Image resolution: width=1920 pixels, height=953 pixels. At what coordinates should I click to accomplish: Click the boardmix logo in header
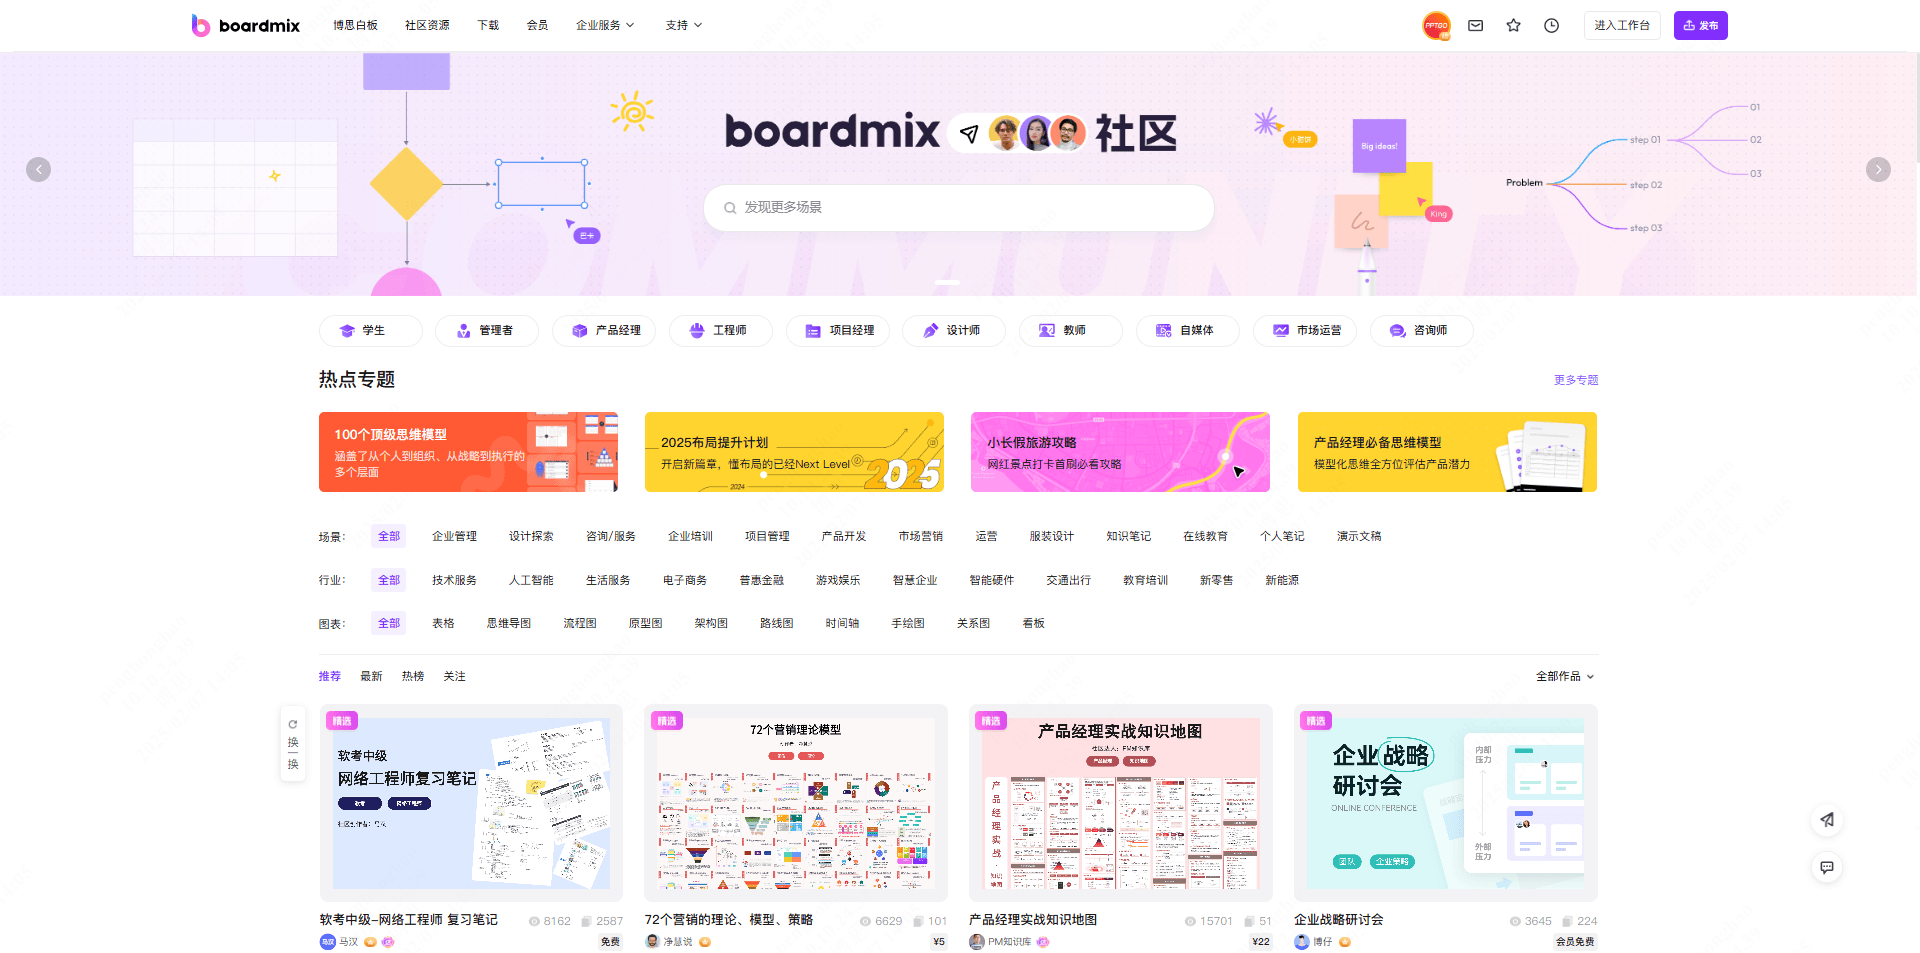click(x=246, y=25)
